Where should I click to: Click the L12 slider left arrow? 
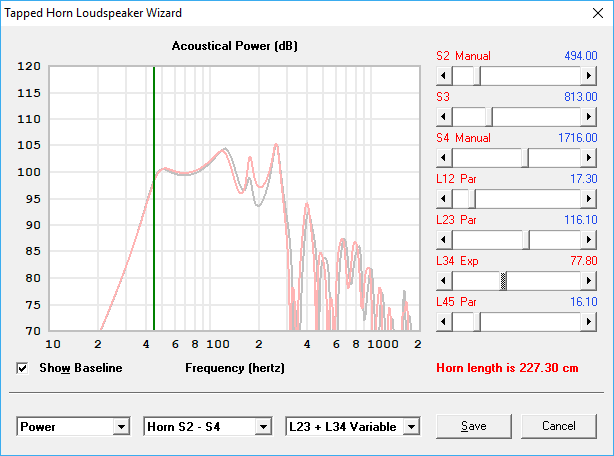444,199
